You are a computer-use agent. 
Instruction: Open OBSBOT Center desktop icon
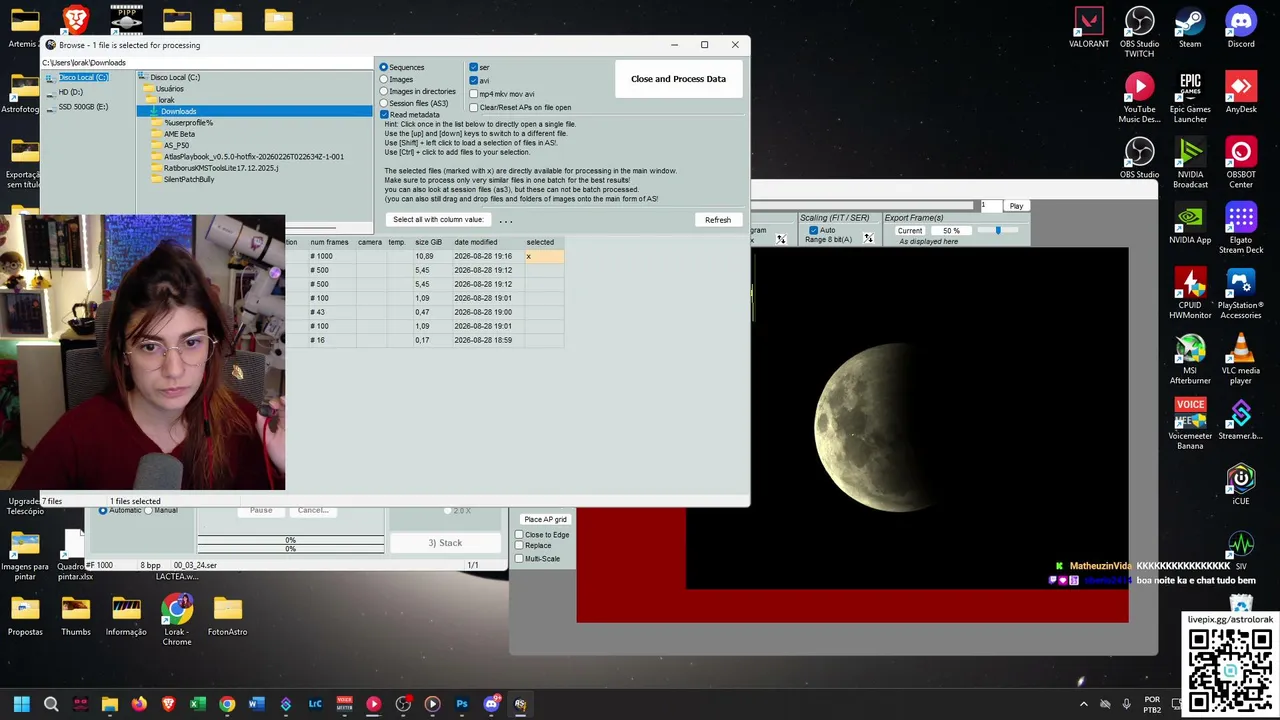tap(1240, 163)
